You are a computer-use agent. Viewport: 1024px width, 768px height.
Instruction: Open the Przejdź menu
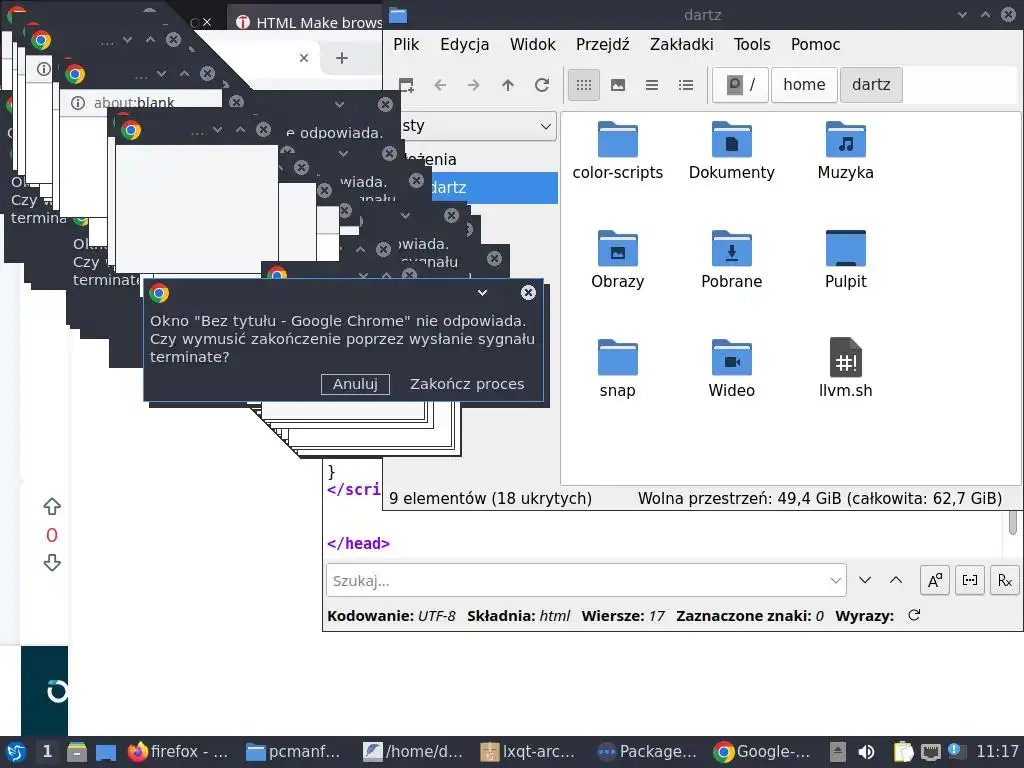[603, 44]
